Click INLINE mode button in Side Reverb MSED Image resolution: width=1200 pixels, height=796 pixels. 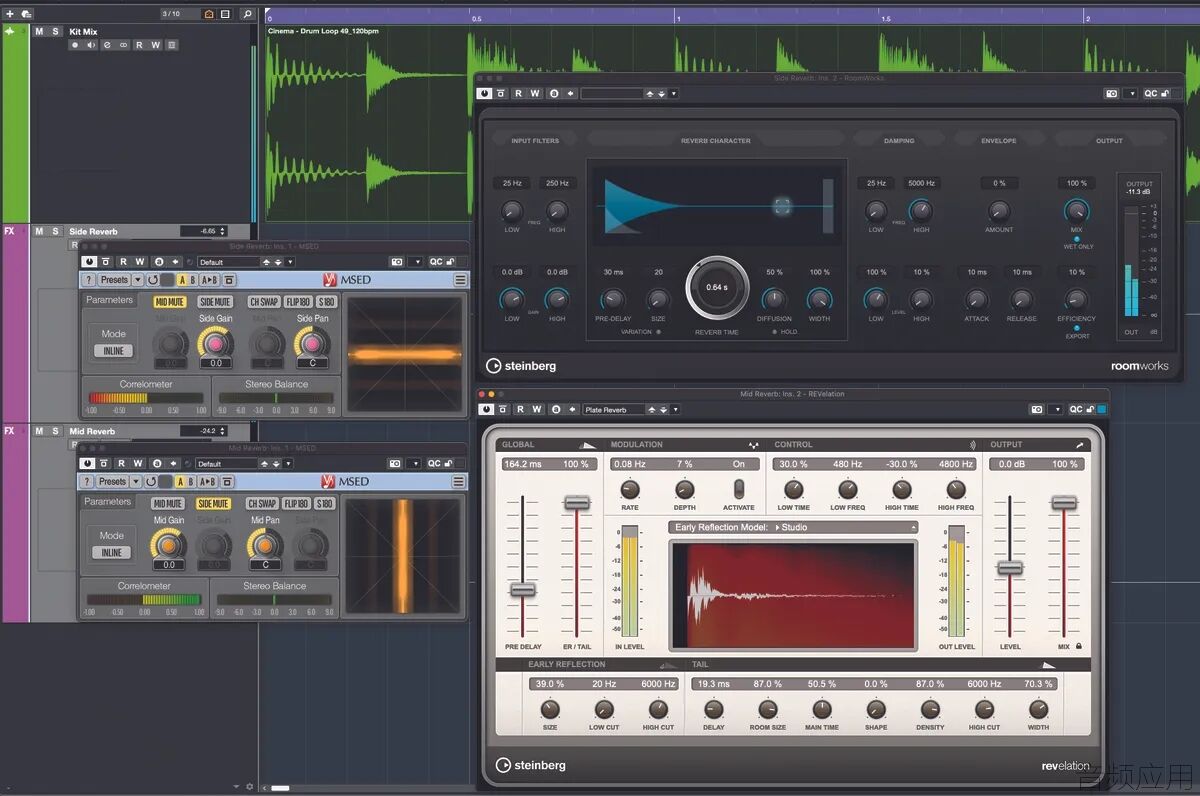click(x=114, y=351)
